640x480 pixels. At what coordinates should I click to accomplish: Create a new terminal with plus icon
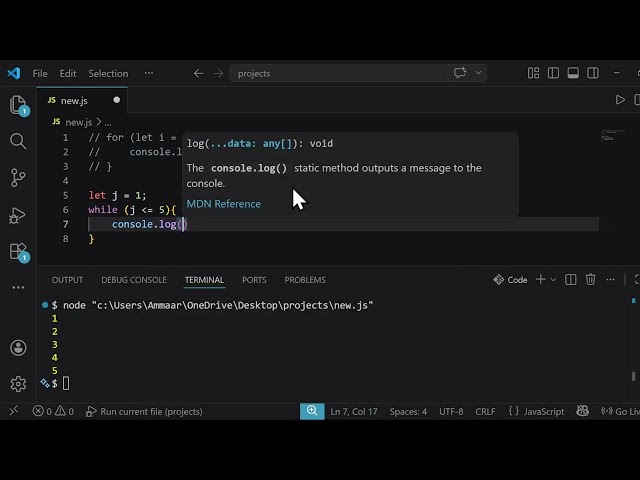click(x=540, y=279)
